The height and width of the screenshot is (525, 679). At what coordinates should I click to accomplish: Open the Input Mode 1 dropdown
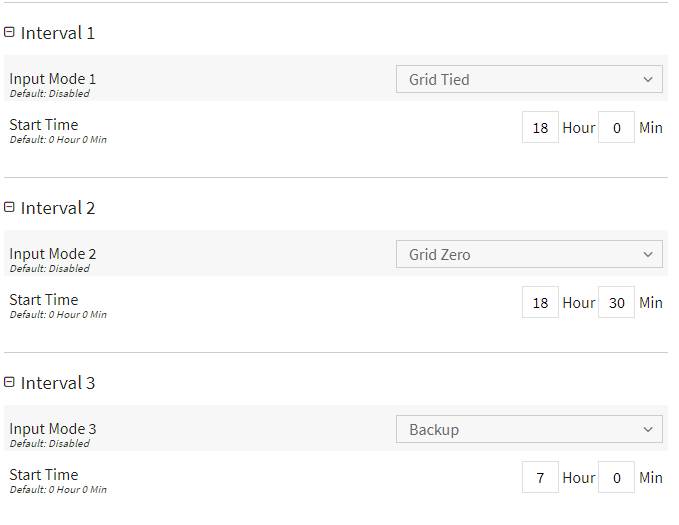(529, 79)
